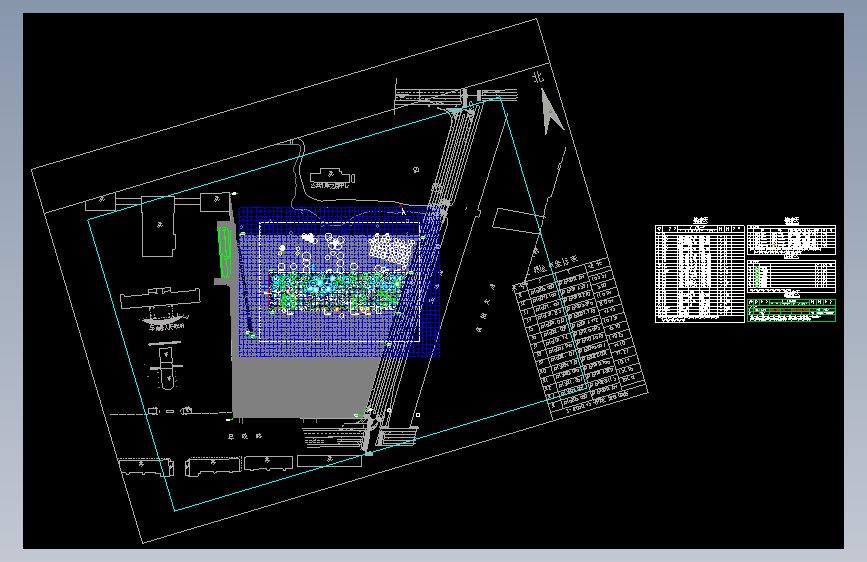
Task: Click the 北 label above the north arrow
Action: pos(538,77)
